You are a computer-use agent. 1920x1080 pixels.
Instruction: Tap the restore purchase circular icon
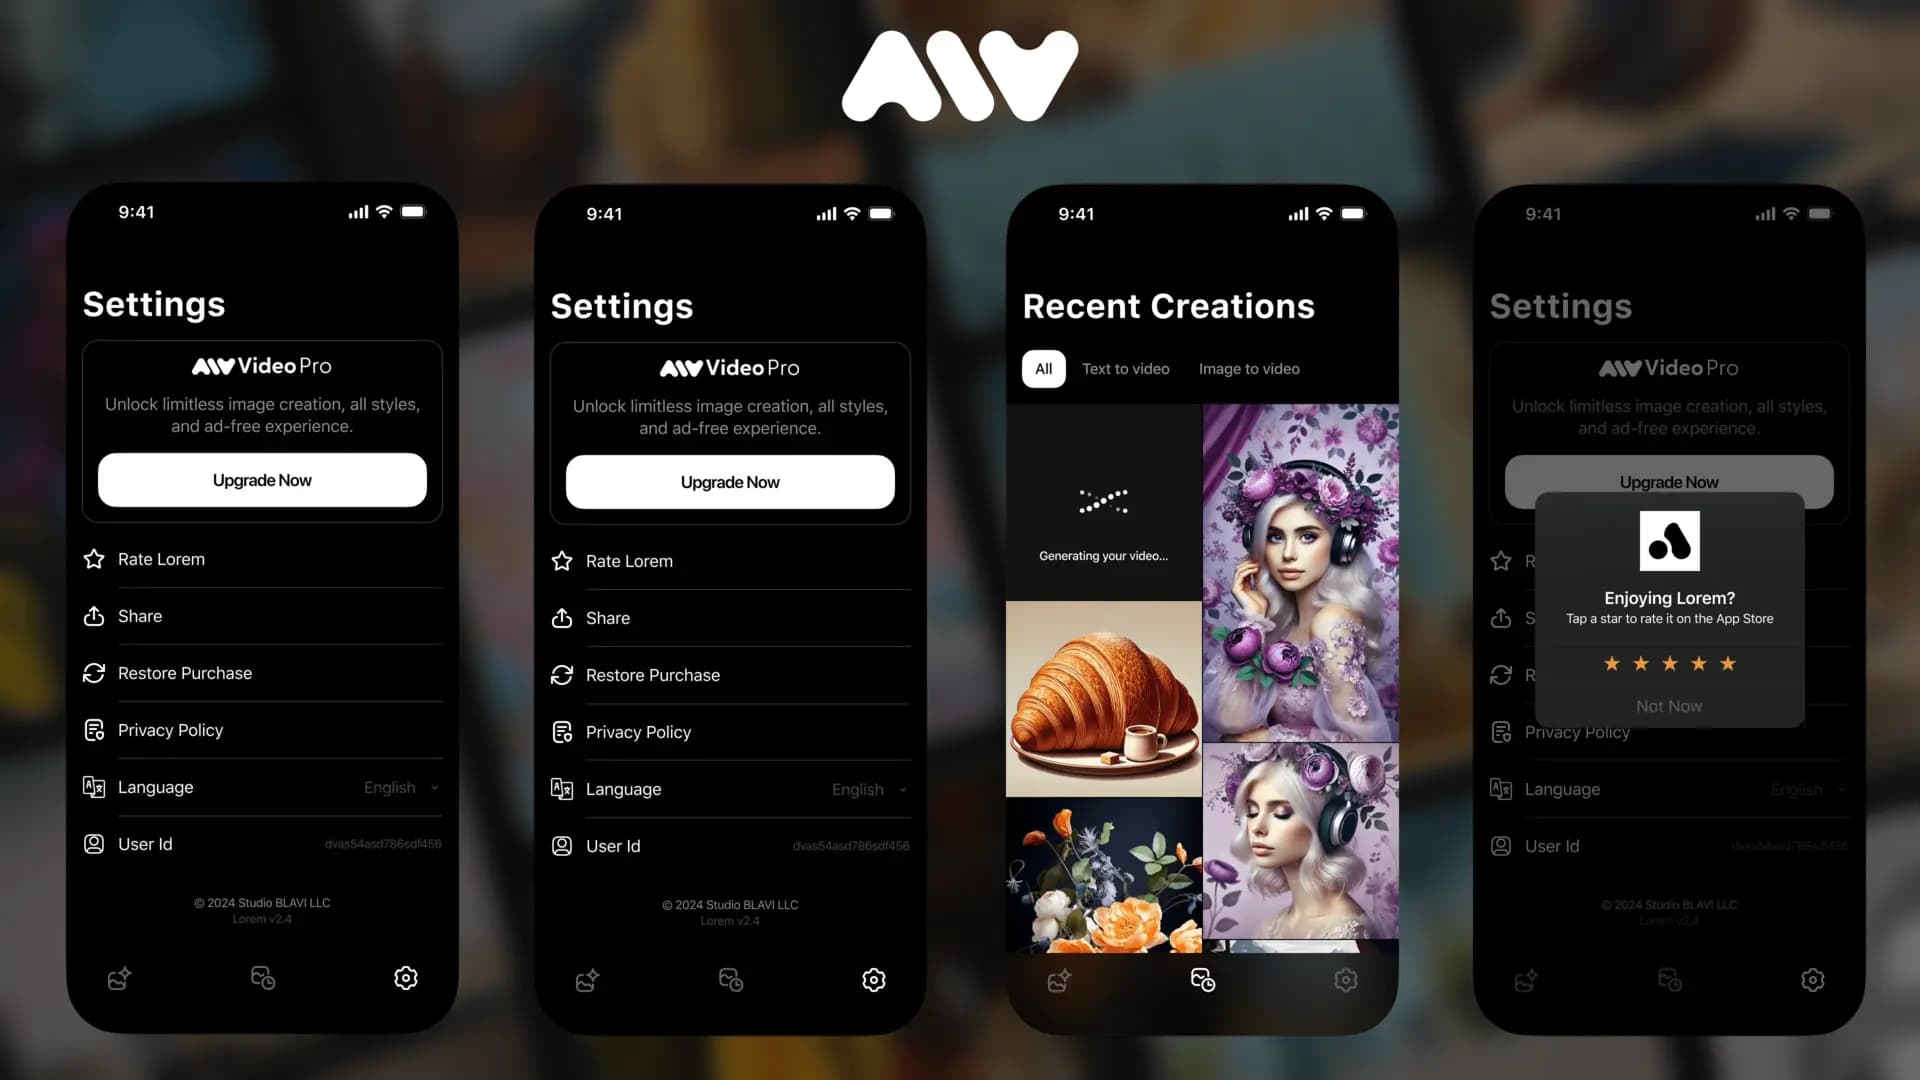coord(95,671)
